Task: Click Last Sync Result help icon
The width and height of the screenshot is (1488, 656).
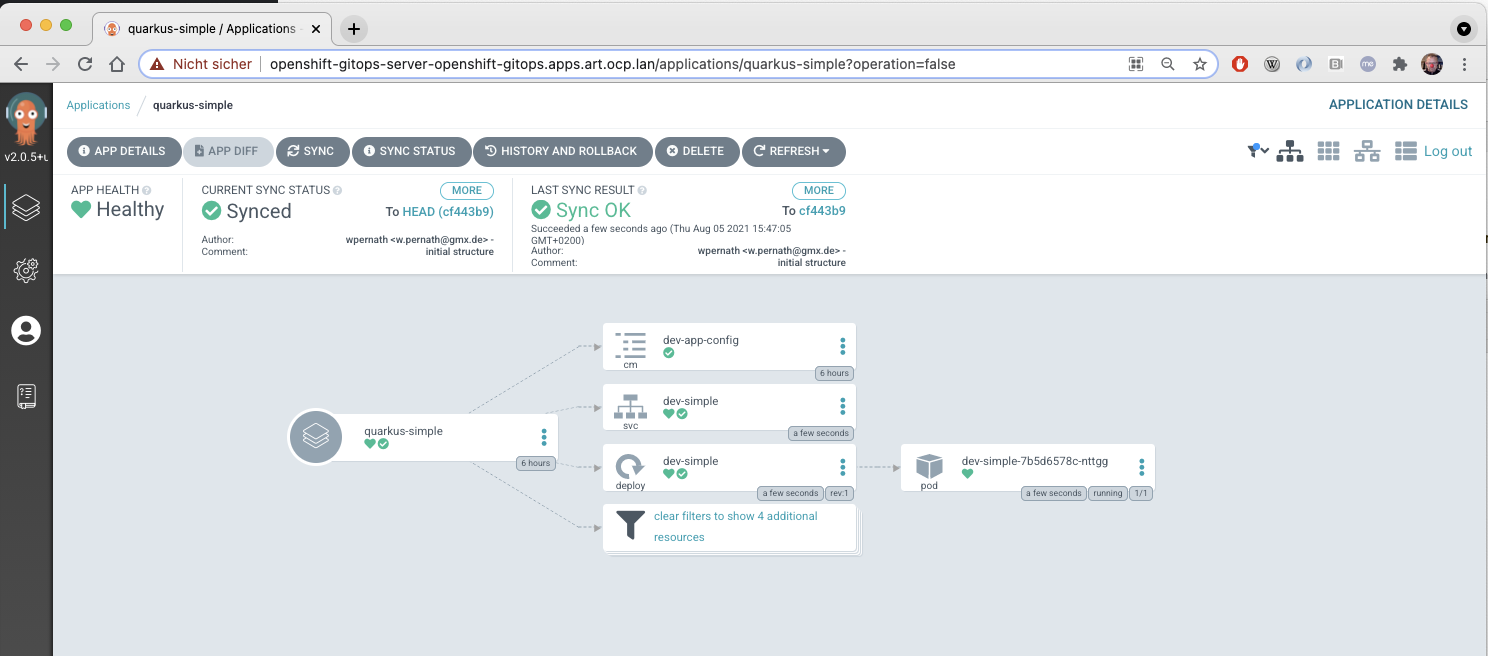Action: pos(642,190)
